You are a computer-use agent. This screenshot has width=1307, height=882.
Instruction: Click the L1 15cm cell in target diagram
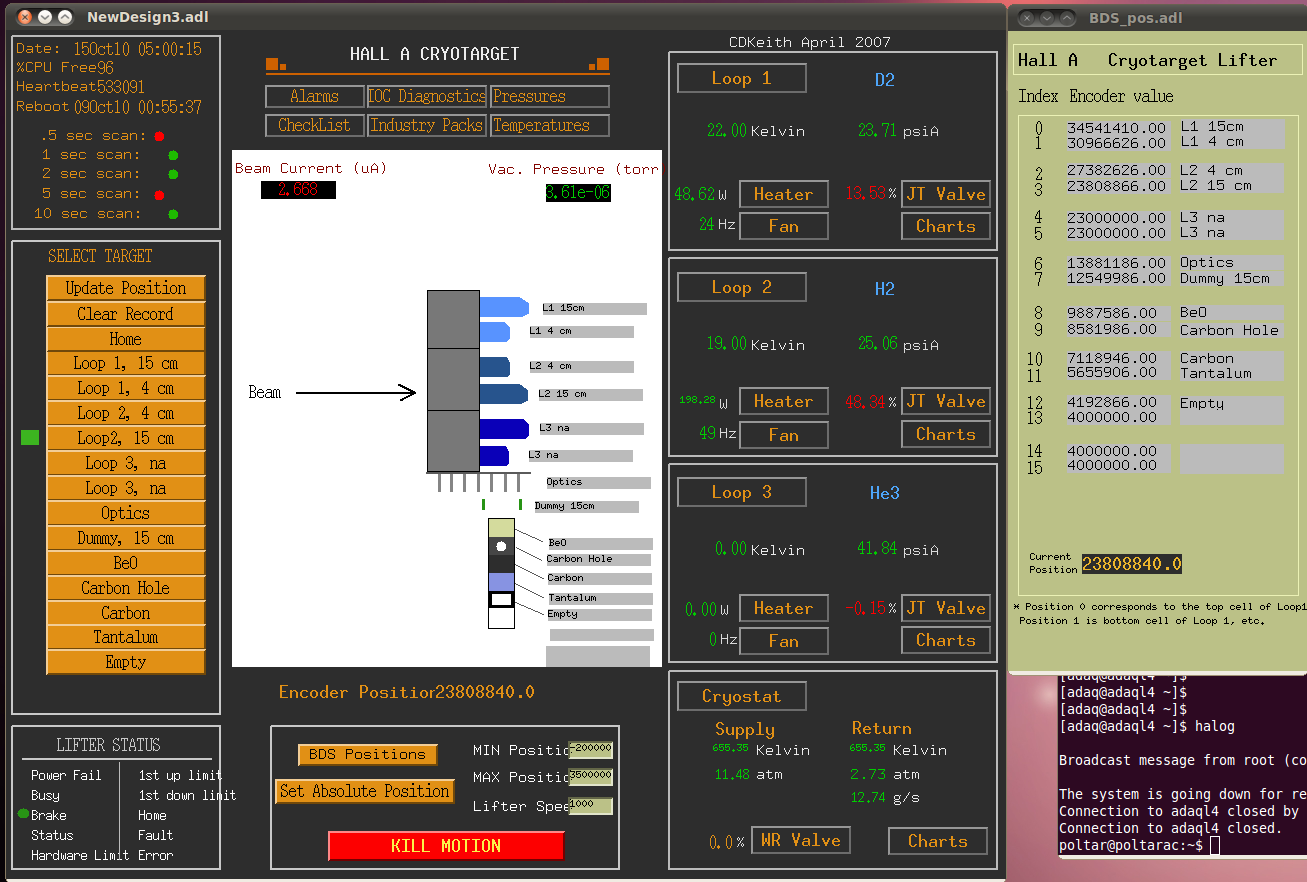pos(504,307)
